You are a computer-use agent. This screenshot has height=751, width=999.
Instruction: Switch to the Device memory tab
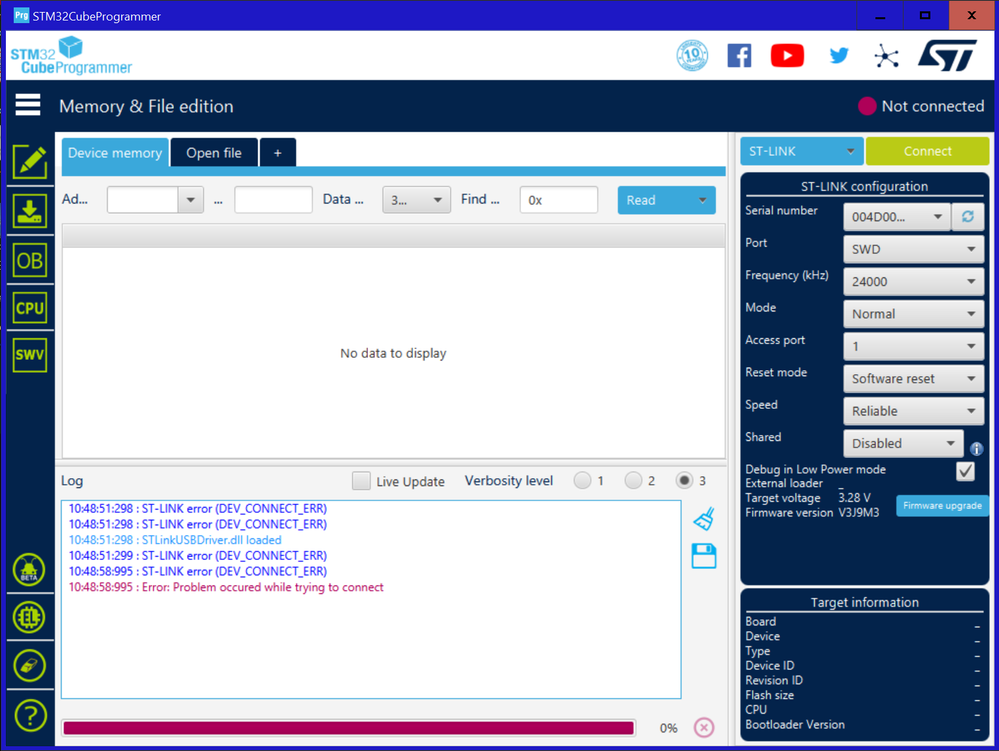click(115, 153)
